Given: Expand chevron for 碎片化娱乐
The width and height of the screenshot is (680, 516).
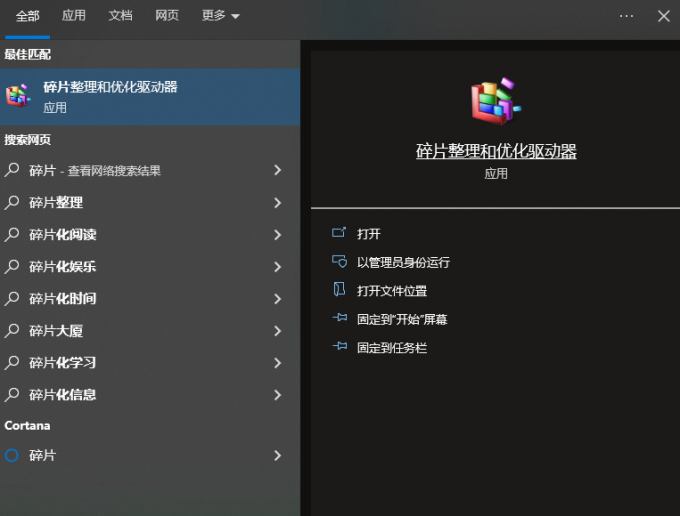Looking at the screenshot, I should click(278, 267).
